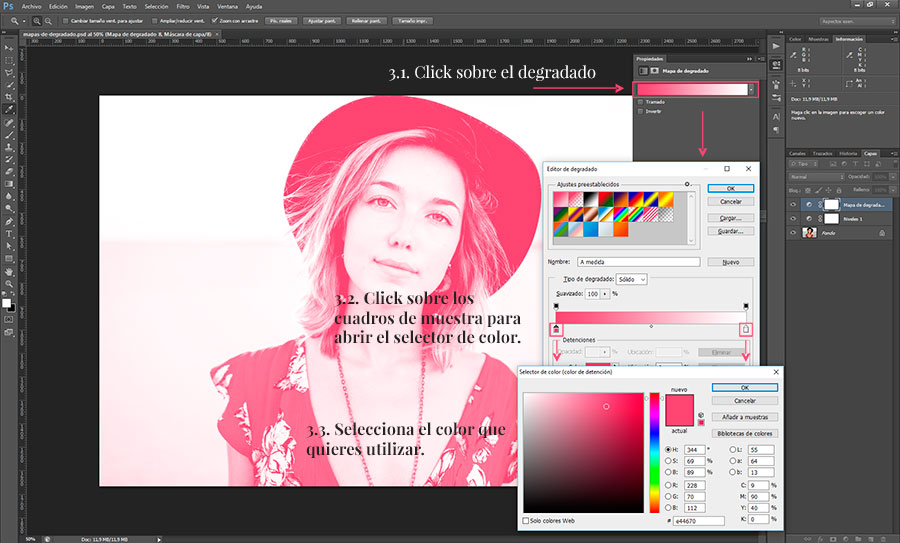900x543 pixels.
Task: Click Guardar button in gradient editor
Action: coord(729,231)
